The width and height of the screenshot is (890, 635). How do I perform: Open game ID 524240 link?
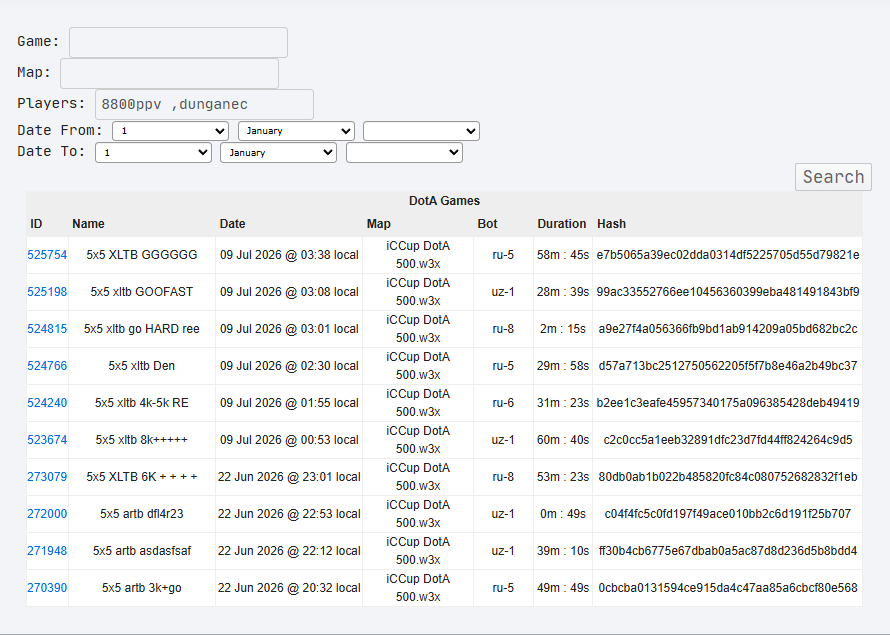47,403
